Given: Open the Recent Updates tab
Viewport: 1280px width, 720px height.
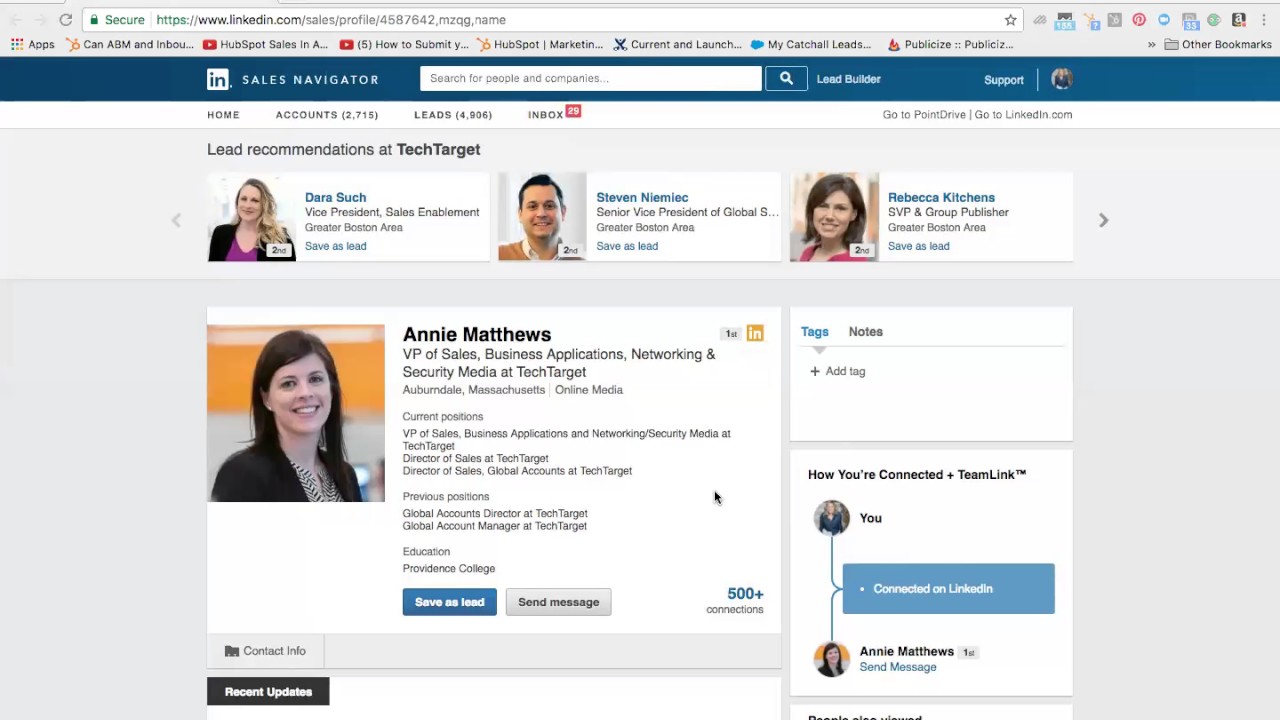Looking at the screenshot, I should tap(268, 692).
